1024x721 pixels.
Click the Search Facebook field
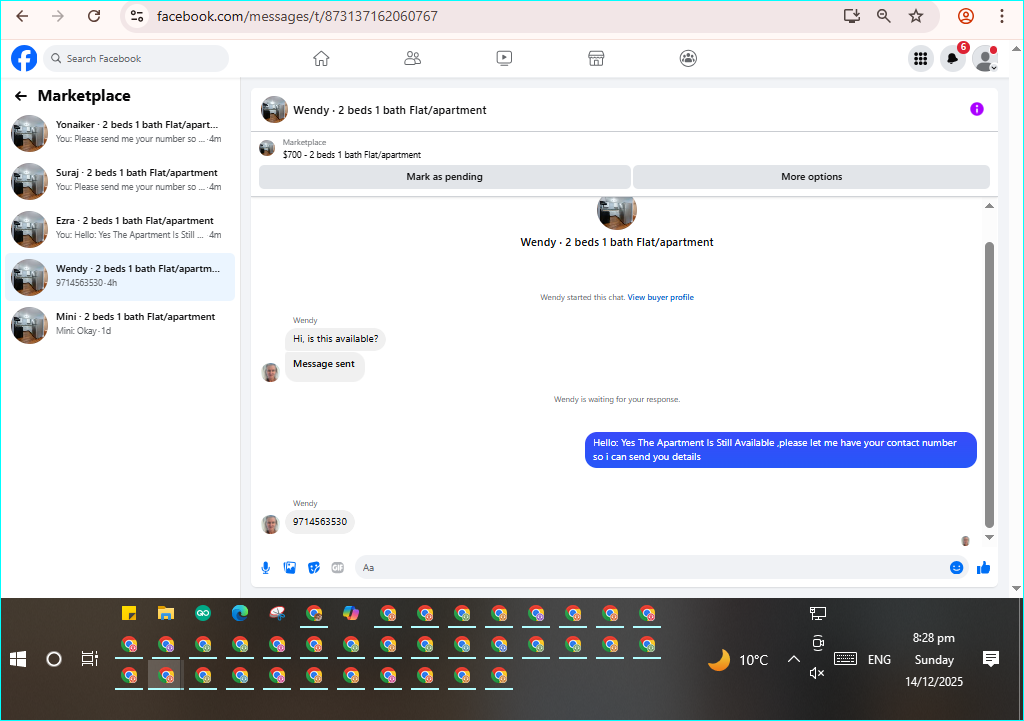click(136, 59)
